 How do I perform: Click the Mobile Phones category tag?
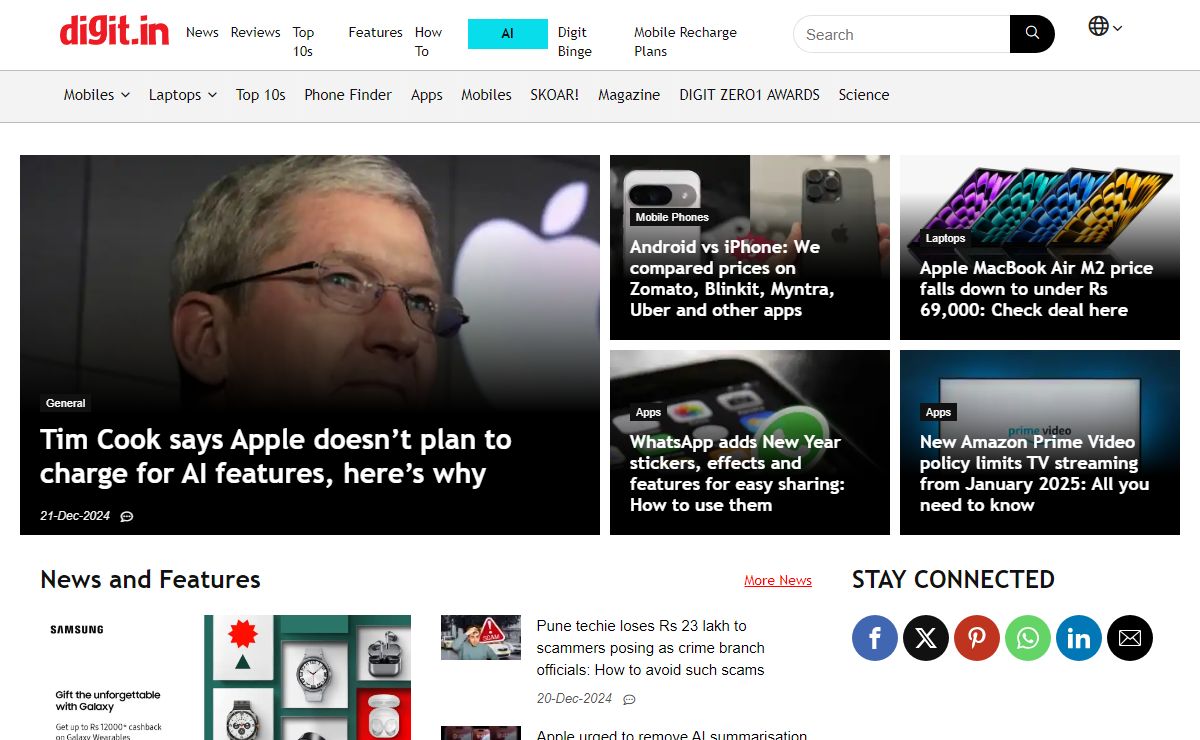tap(672, 217)
